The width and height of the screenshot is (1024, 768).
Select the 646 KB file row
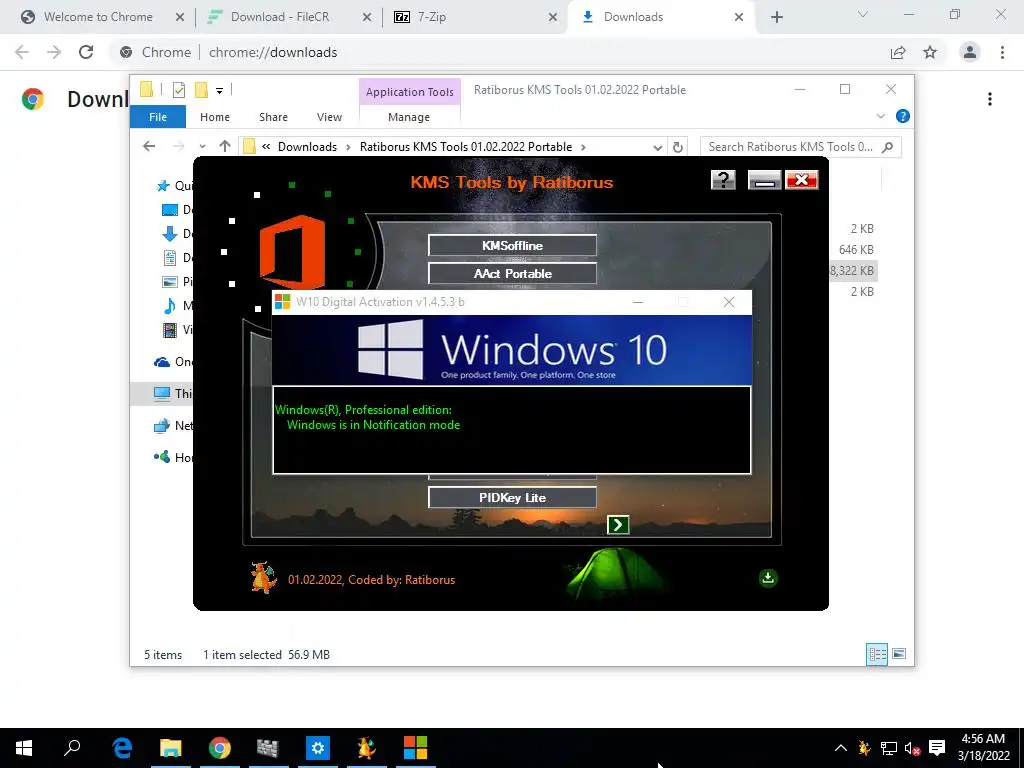pos(856,249)
